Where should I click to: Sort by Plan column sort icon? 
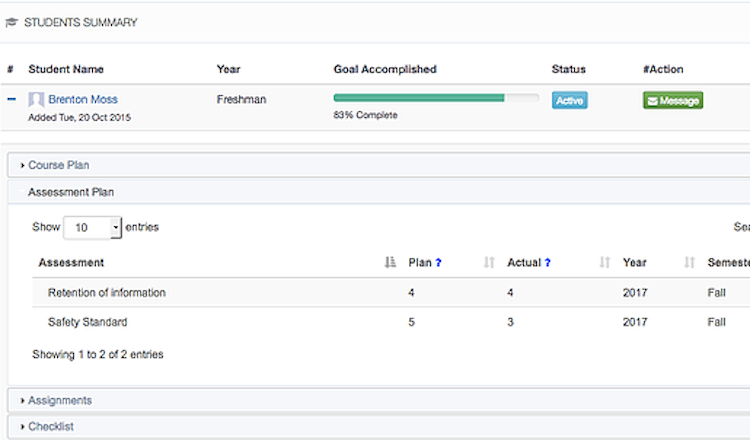coord(489,263)
